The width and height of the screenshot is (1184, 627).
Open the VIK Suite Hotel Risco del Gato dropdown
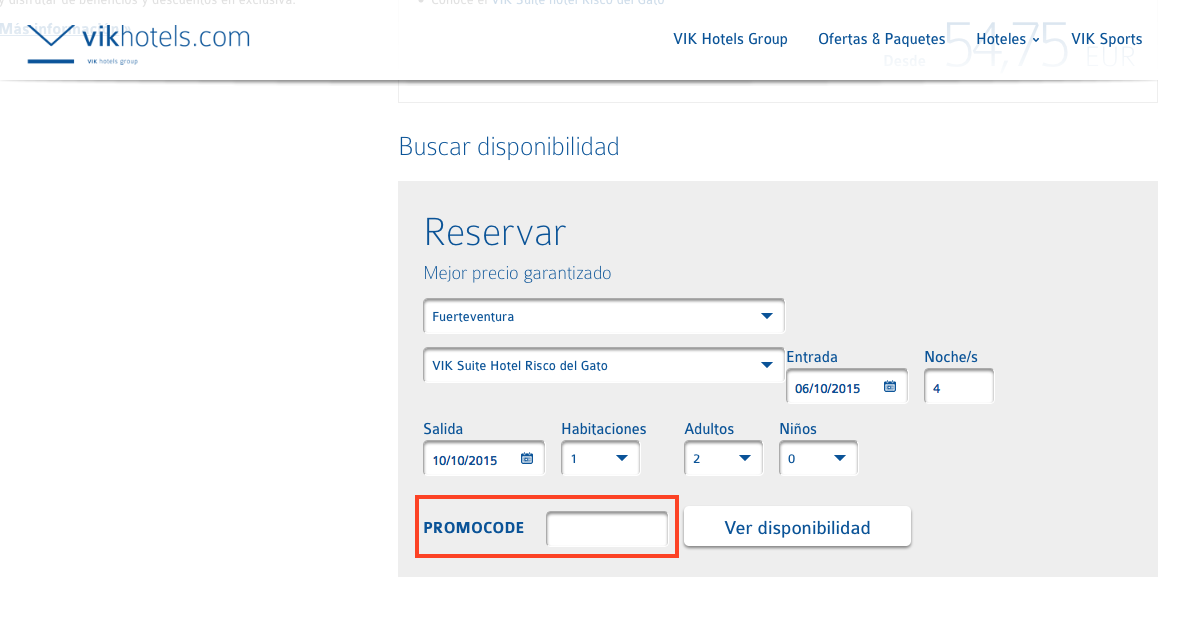[603, 366]
